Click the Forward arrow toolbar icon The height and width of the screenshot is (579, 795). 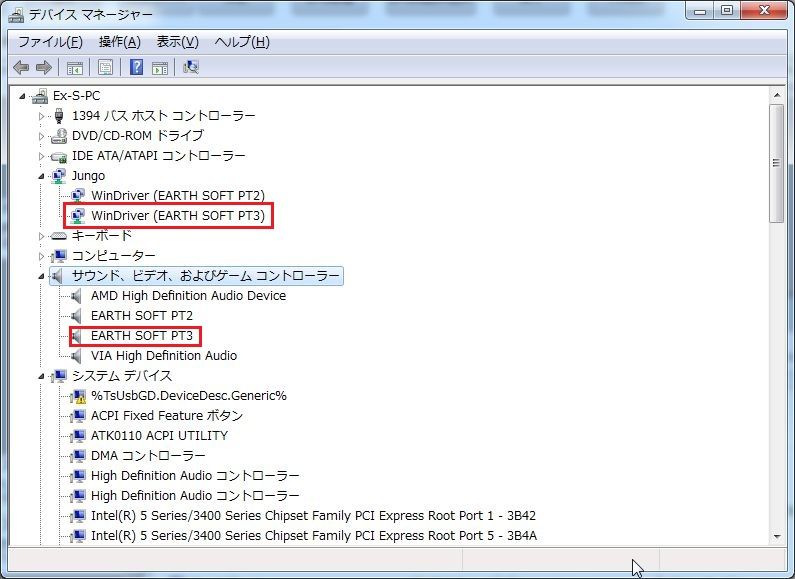44,67
